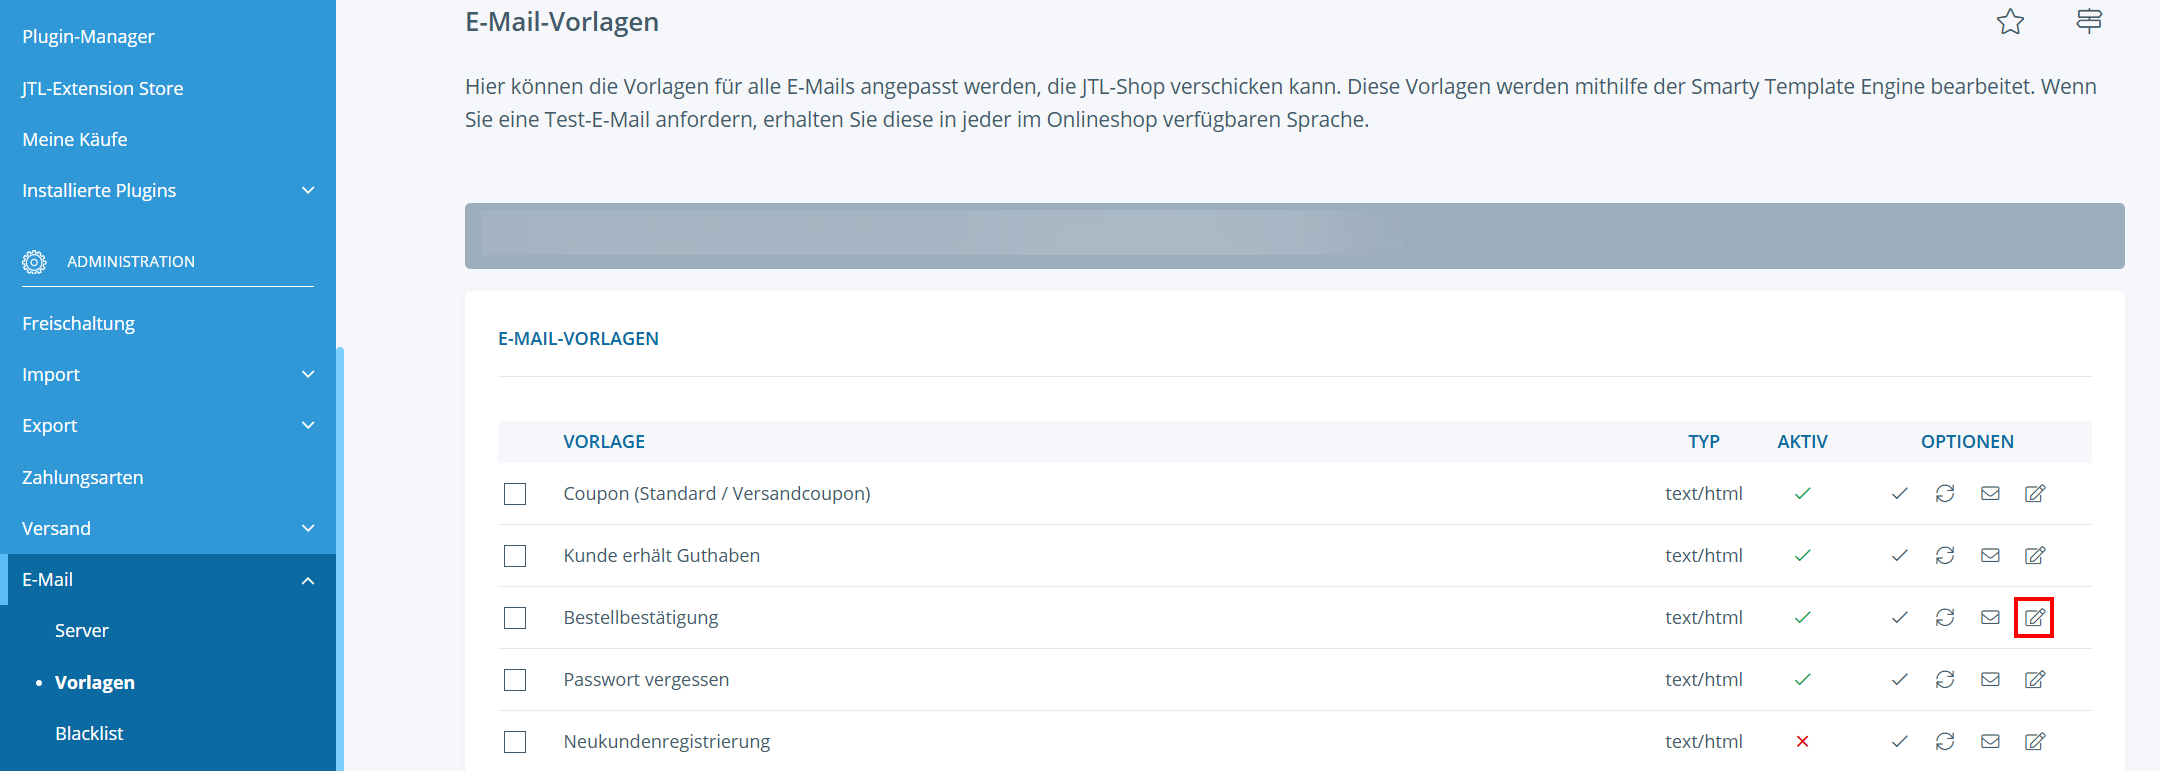The height and width of the screenshot is (771, 2160).
Task: Click the favorites star icon
Action: (x=2010, y=22)
